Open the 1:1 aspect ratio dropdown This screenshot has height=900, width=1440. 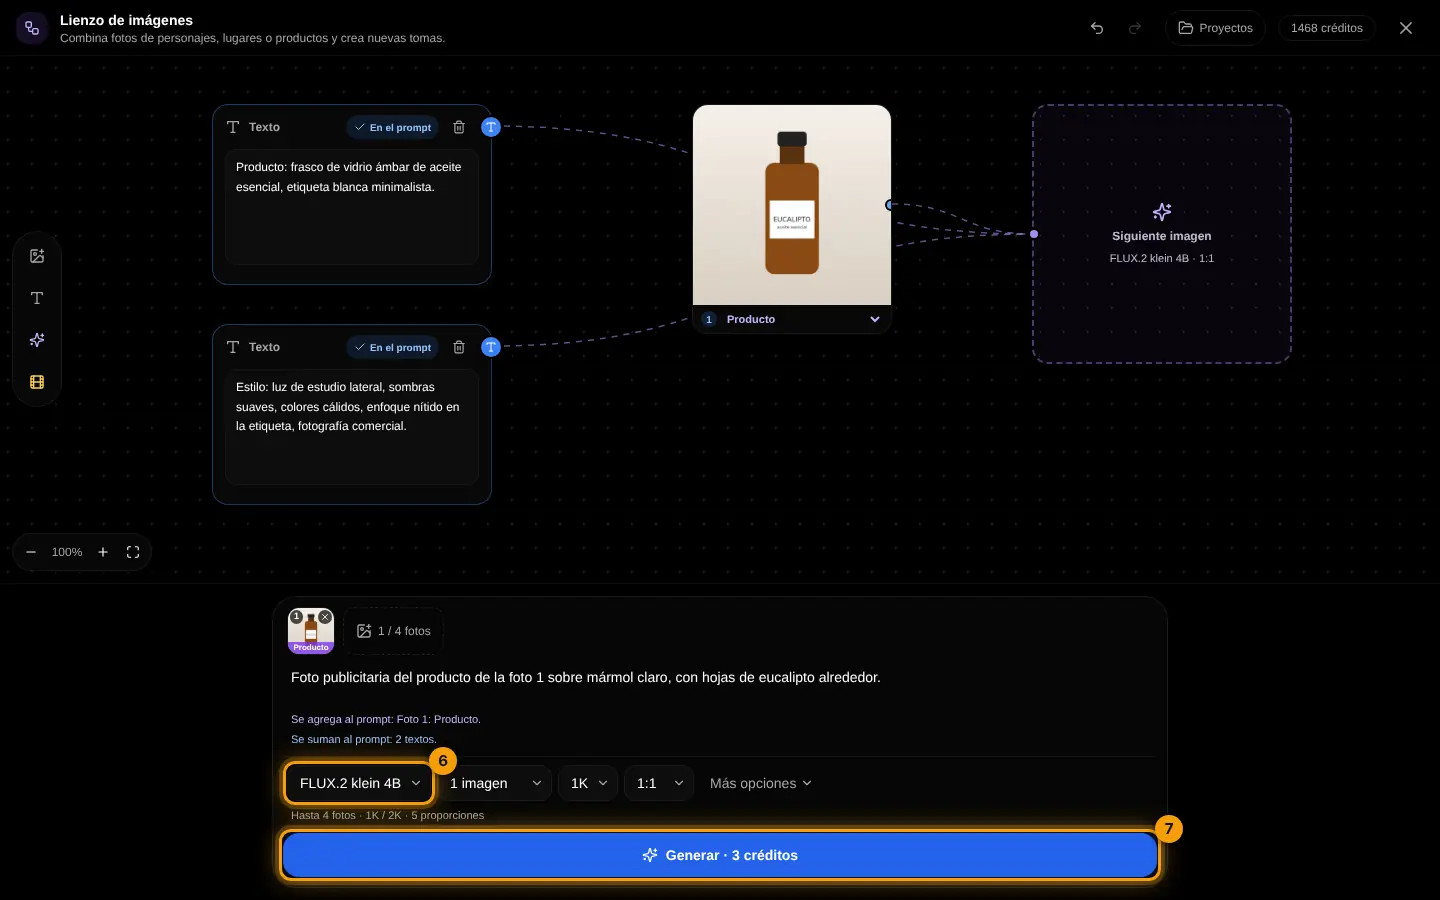pyautogui.click(x=659, y=783)
